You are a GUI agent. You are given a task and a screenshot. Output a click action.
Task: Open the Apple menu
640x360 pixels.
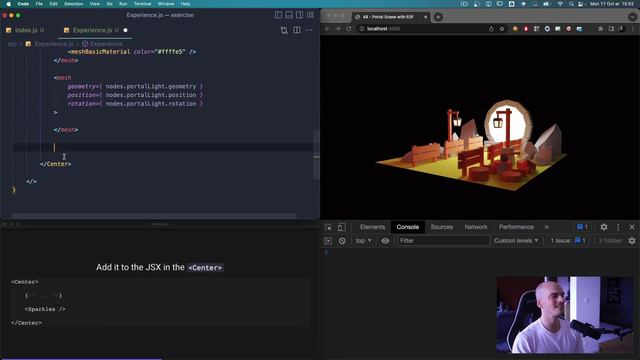[9, 4]
